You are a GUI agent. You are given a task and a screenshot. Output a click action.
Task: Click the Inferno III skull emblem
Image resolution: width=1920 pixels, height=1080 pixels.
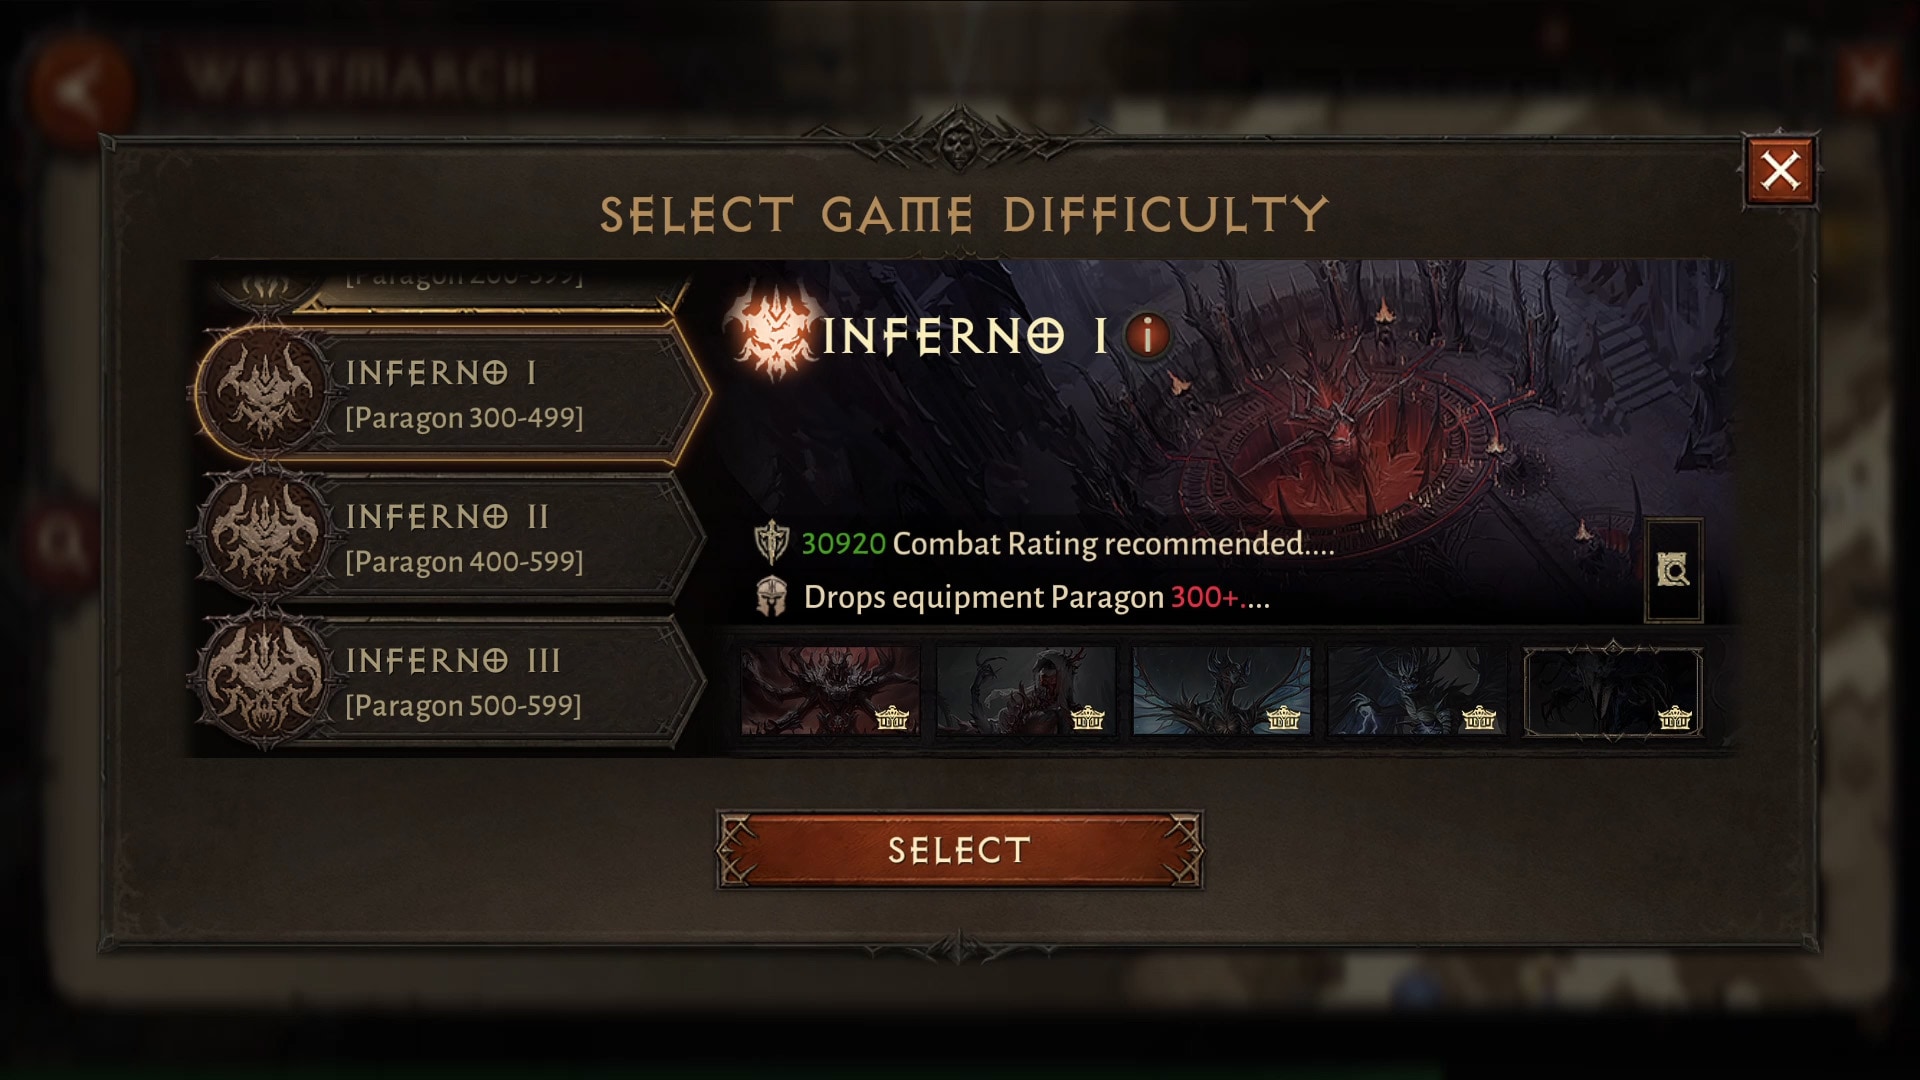pyautogui.click(x=265, y=678)
